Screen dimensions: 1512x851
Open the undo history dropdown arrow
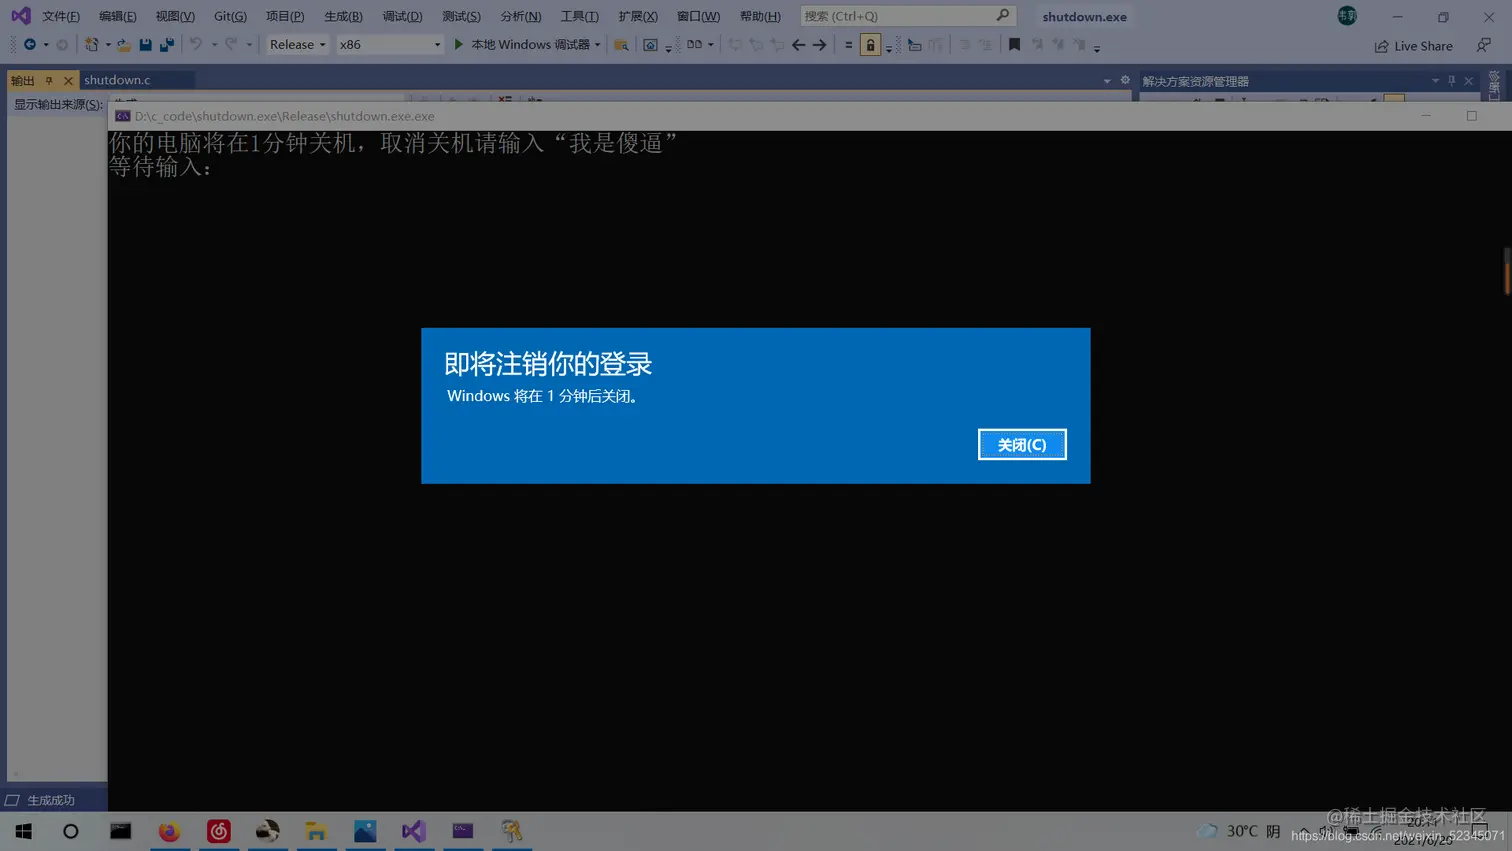pyautogui.click(x=214, y=45)
